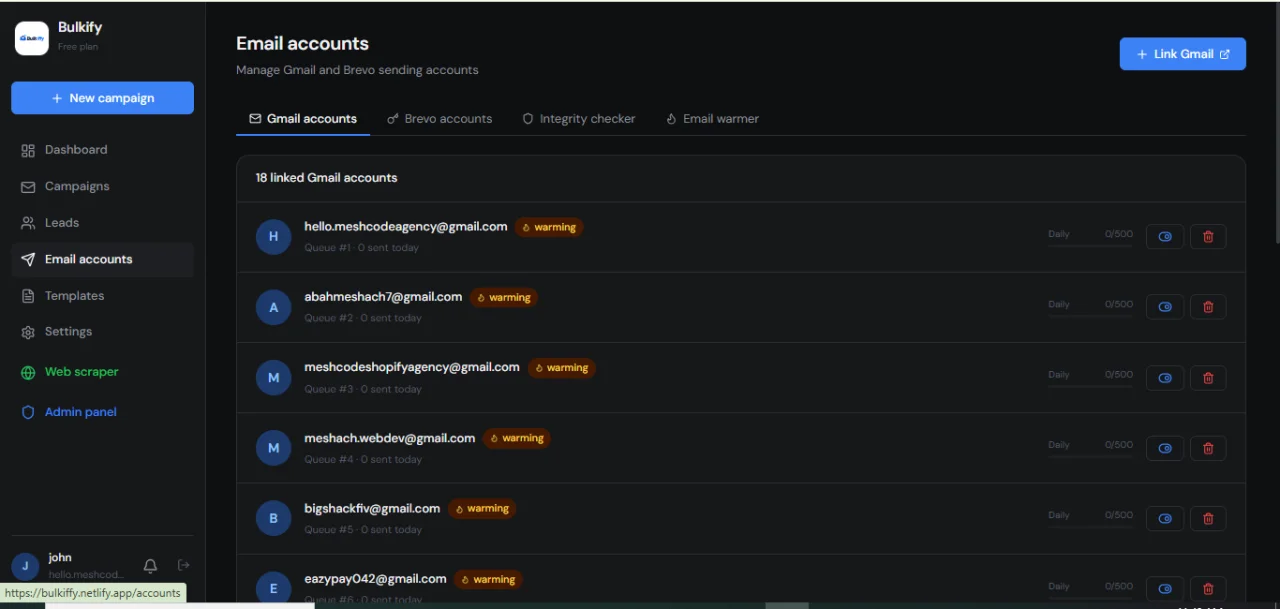
Task: Click the logout icon beside john
Action: pyautogui.click(x=183, y=565)
